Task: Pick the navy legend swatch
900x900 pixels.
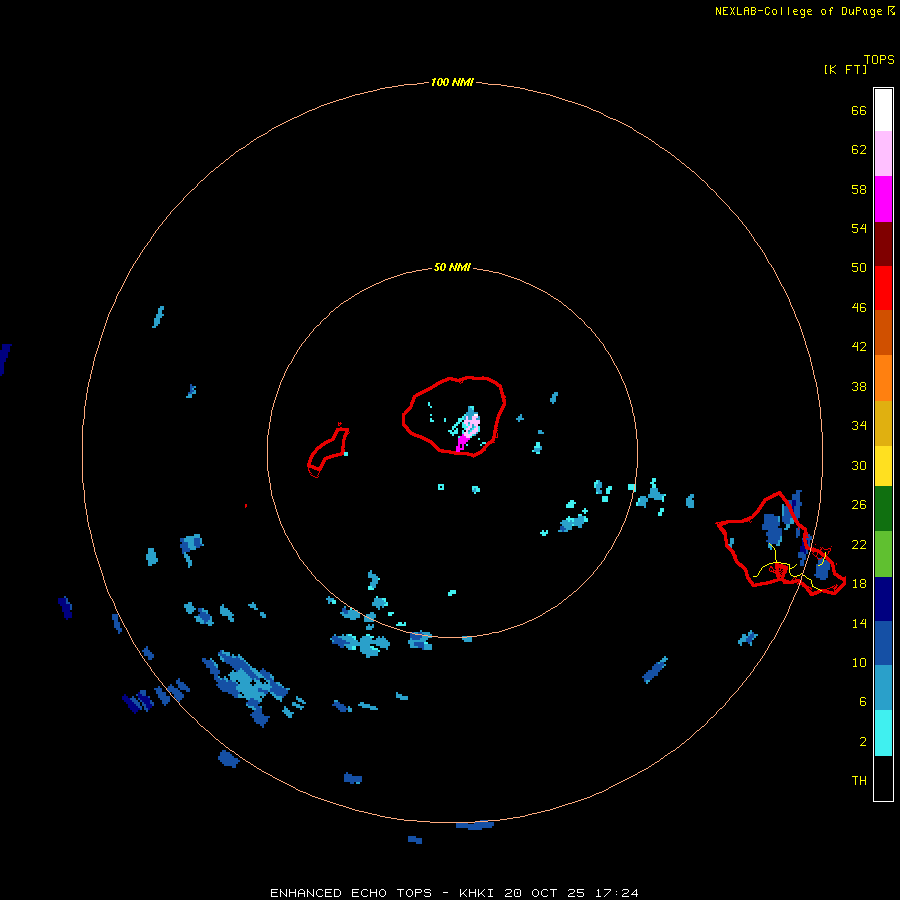Action: pyautogui.click(x=883, y=599)
